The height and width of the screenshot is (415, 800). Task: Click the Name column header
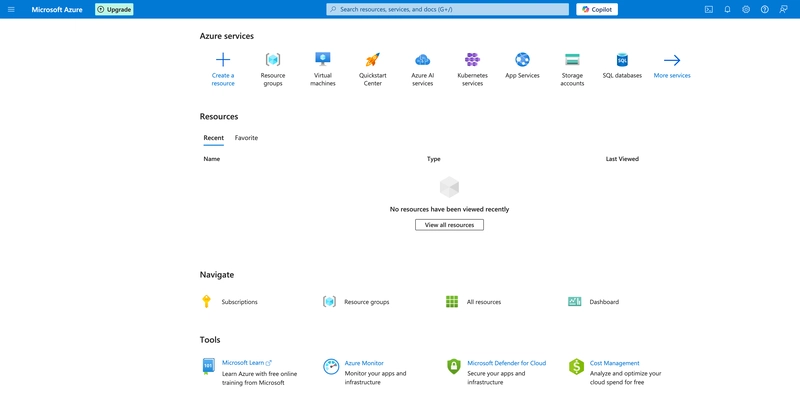pyautogui.click(x=212, y=159)
